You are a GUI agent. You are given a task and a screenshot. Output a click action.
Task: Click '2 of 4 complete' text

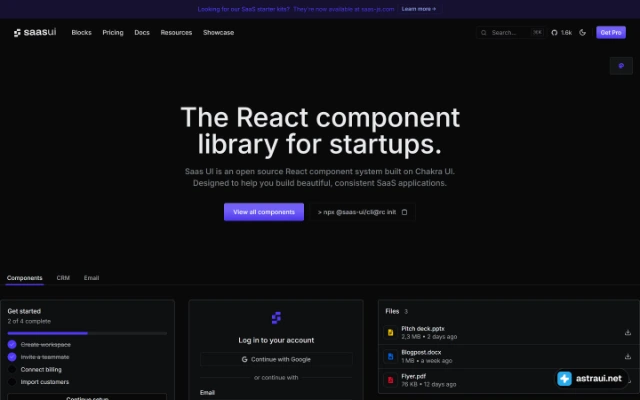[29, 322]
